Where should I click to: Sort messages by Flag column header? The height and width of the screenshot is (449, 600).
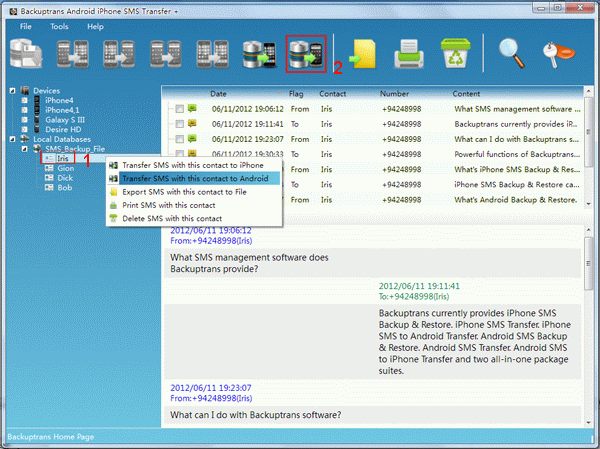296,94
